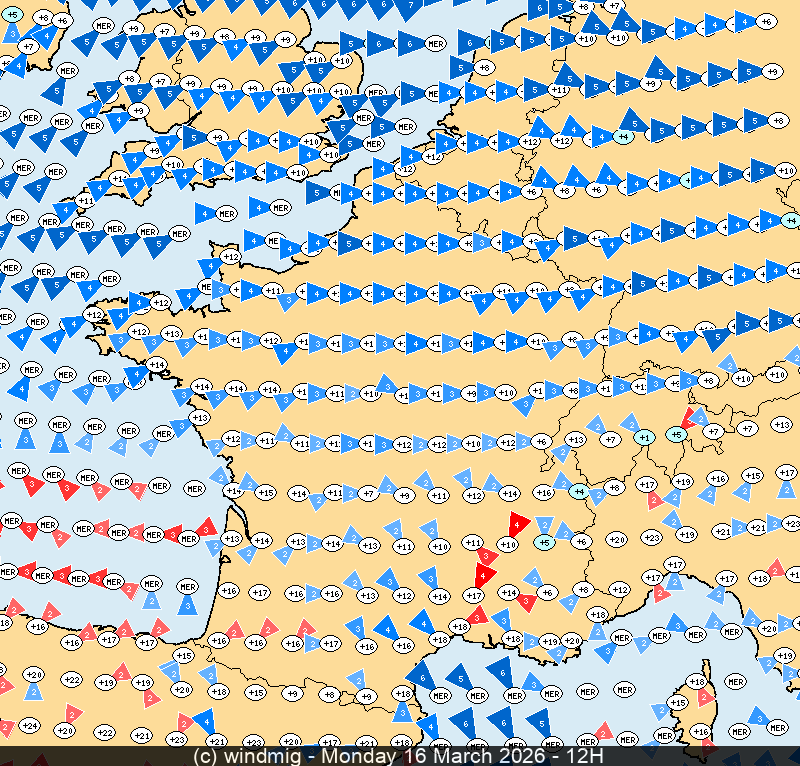The width and height of the screenshot is (800, 766).
Task: Select +23 label between +20 and +19
Action: 651,538
